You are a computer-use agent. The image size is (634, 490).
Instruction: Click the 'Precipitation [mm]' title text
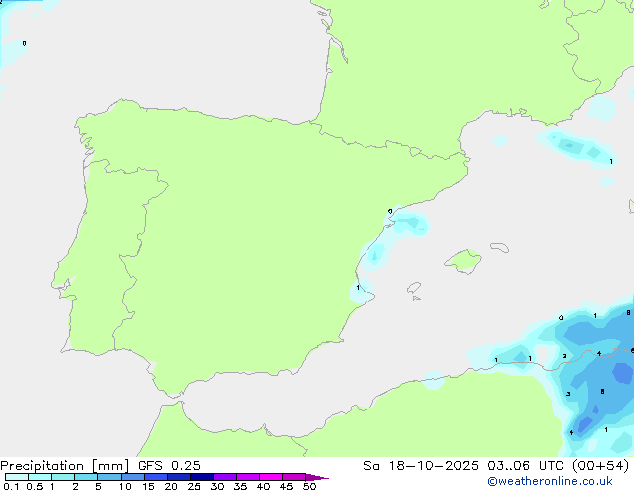(65, 466)
